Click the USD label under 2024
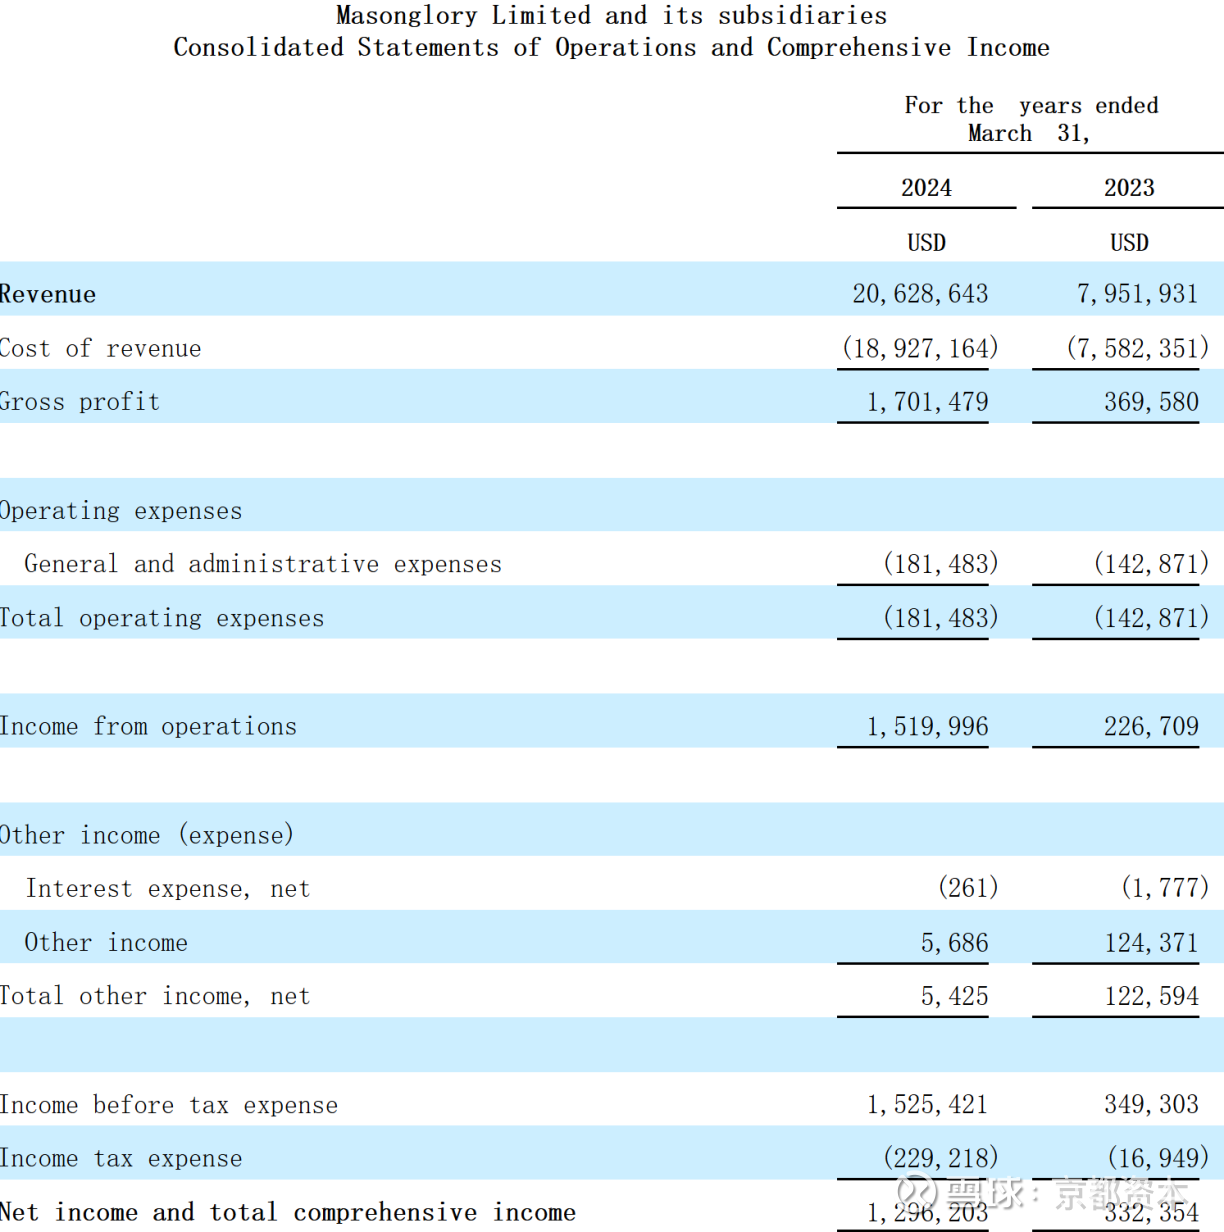Viewport: 1224px width, 1232px height. tap(926, 243)
